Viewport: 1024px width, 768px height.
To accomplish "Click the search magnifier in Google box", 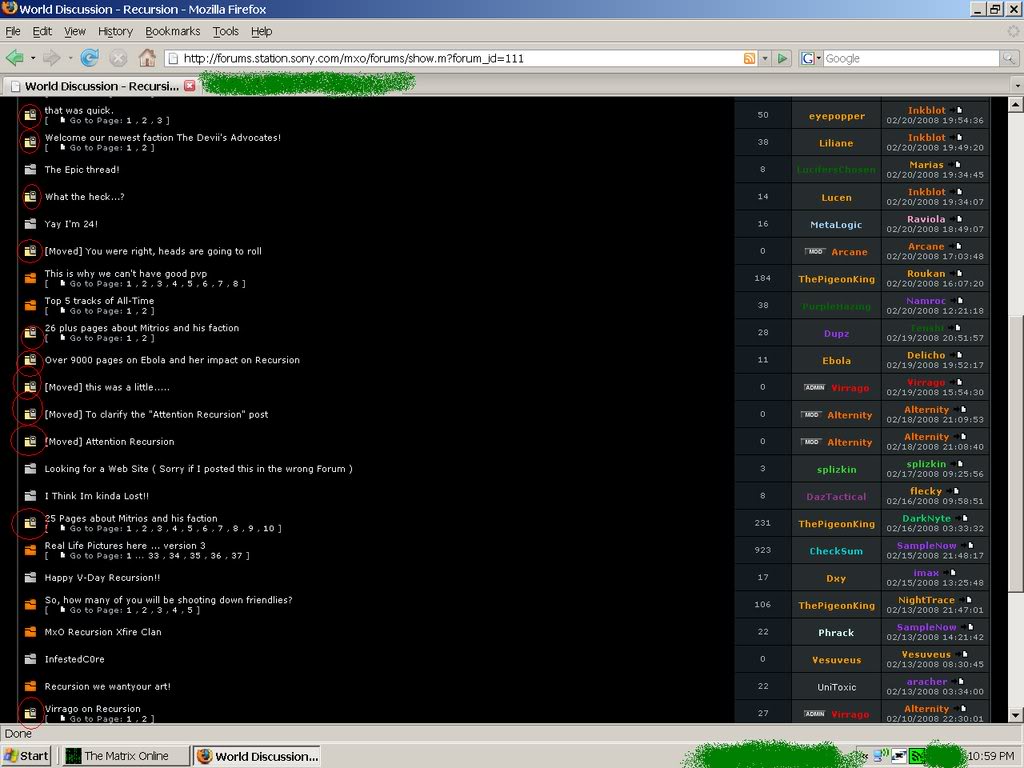I will point(1009,58).
